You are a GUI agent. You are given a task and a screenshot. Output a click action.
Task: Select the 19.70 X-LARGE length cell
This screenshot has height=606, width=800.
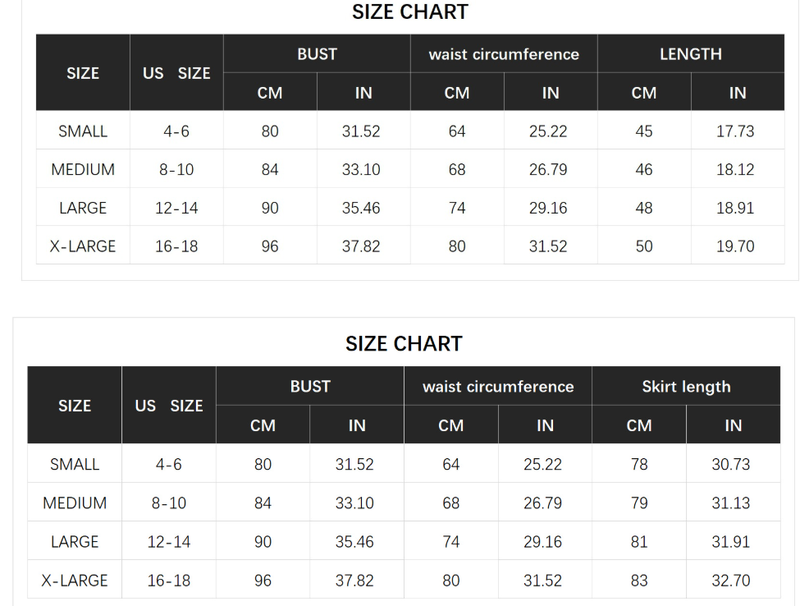pos(737,246)
